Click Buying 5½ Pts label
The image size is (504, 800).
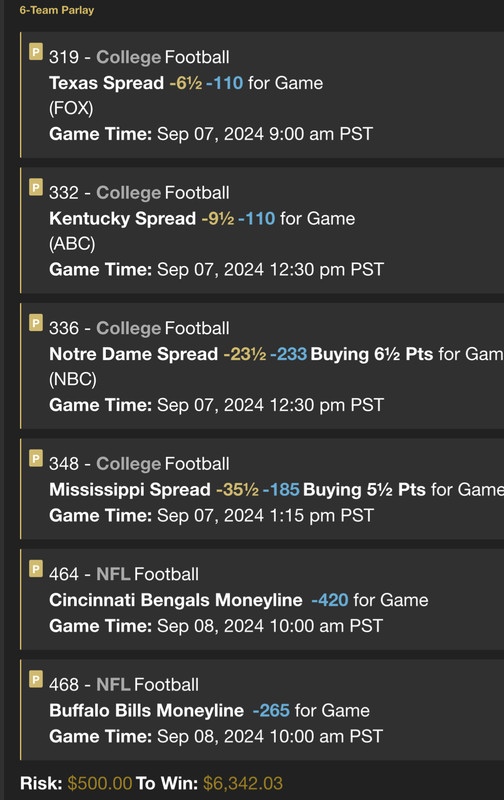(364, 490)
